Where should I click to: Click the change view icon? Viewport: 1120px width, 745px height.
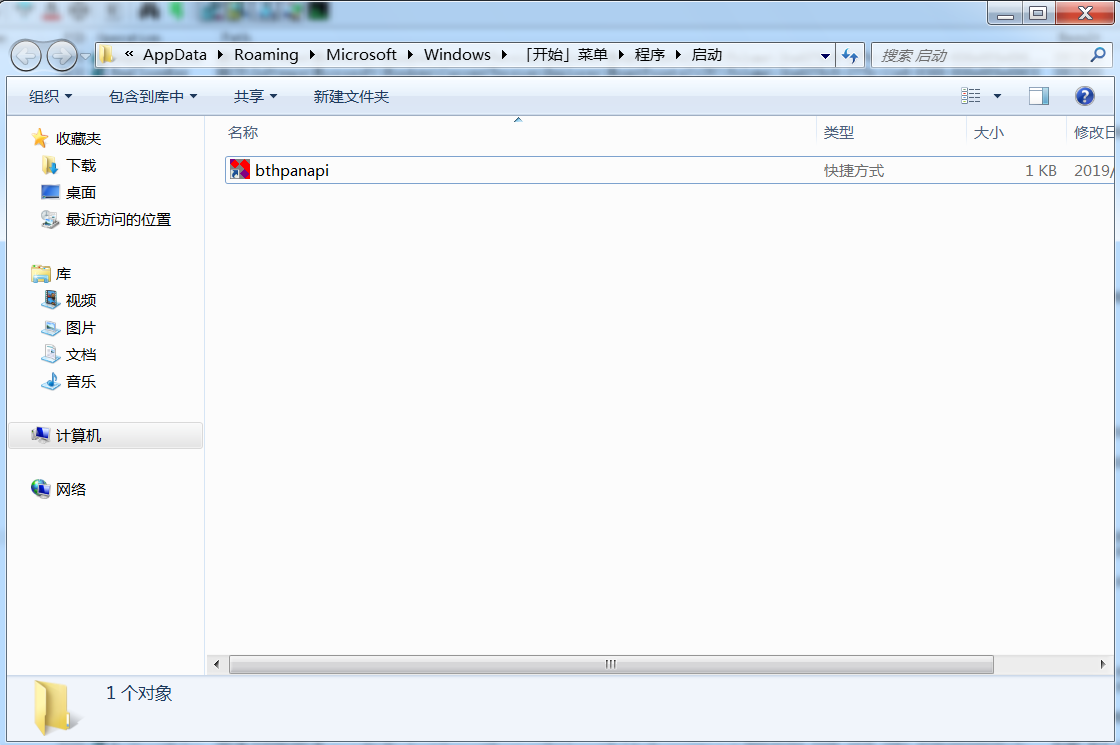tap(971, 96)
